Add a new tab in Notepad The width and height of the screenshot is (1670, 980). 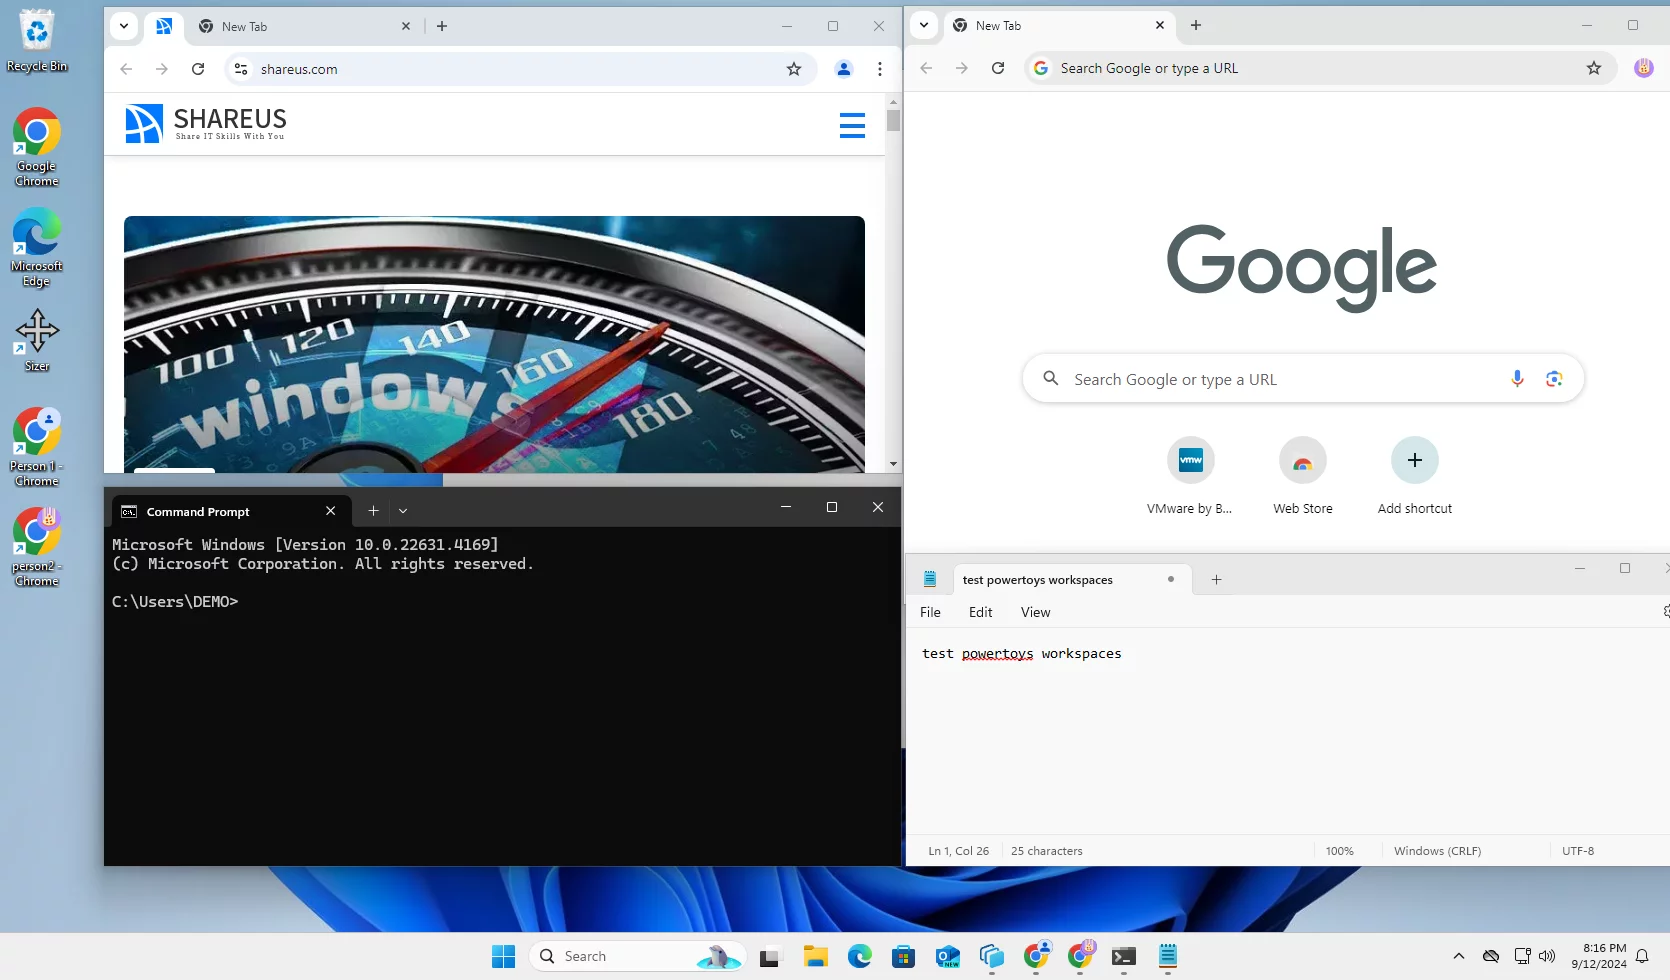tap(1217, 580)
